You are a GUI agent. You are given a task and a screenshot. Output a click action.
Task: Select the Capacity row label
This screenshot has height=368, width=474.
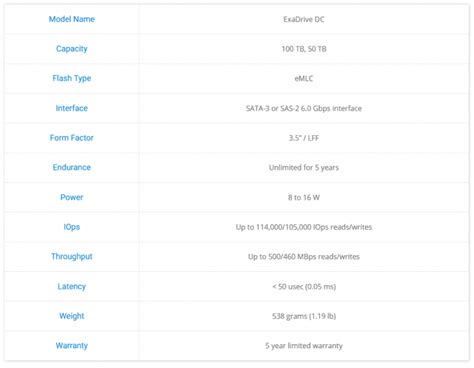(72, 49)
